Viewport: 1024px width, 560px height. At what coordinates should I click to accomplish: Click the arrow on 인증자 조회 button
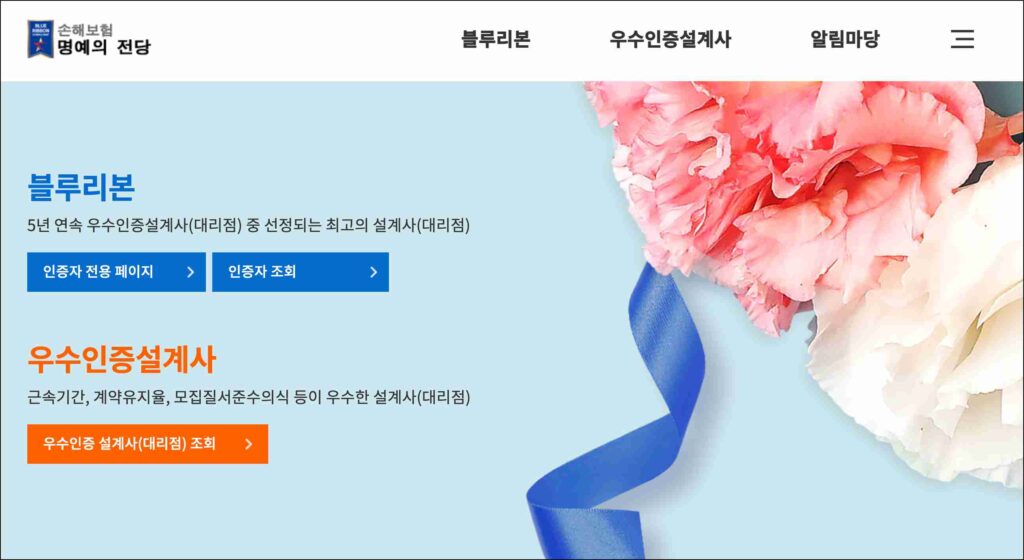[374, 272]
